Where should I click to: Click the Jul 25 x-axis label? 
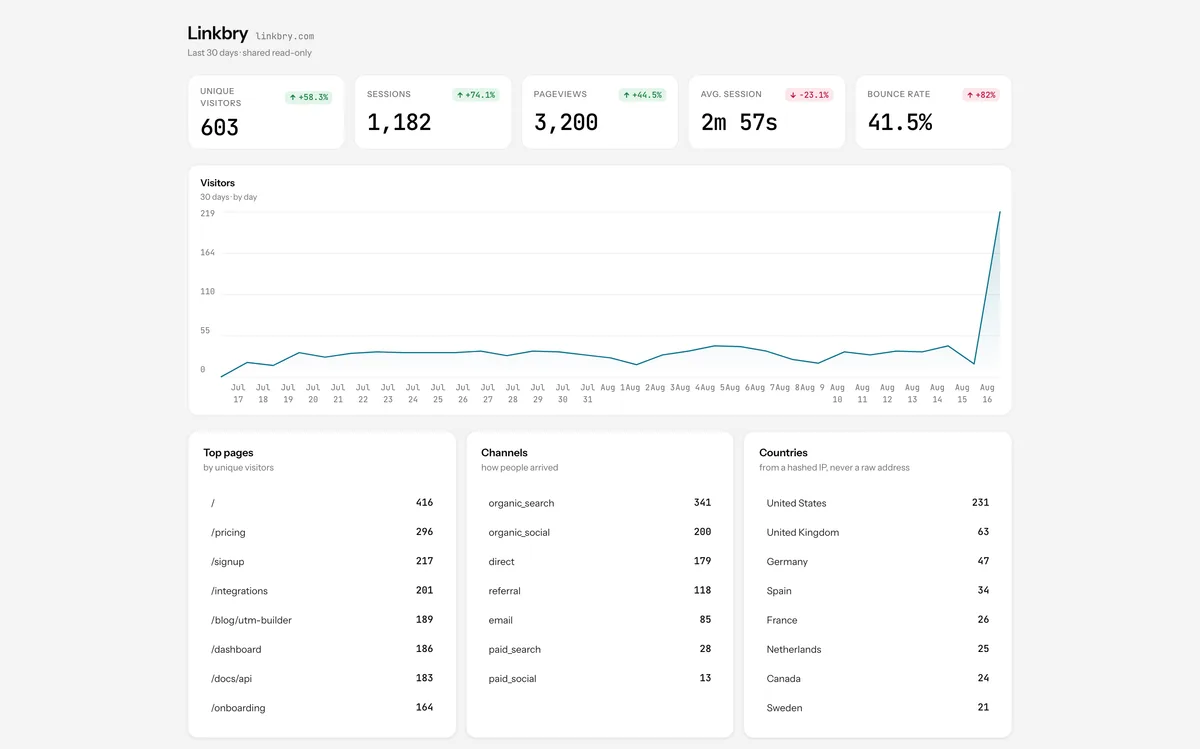point(438,393)
